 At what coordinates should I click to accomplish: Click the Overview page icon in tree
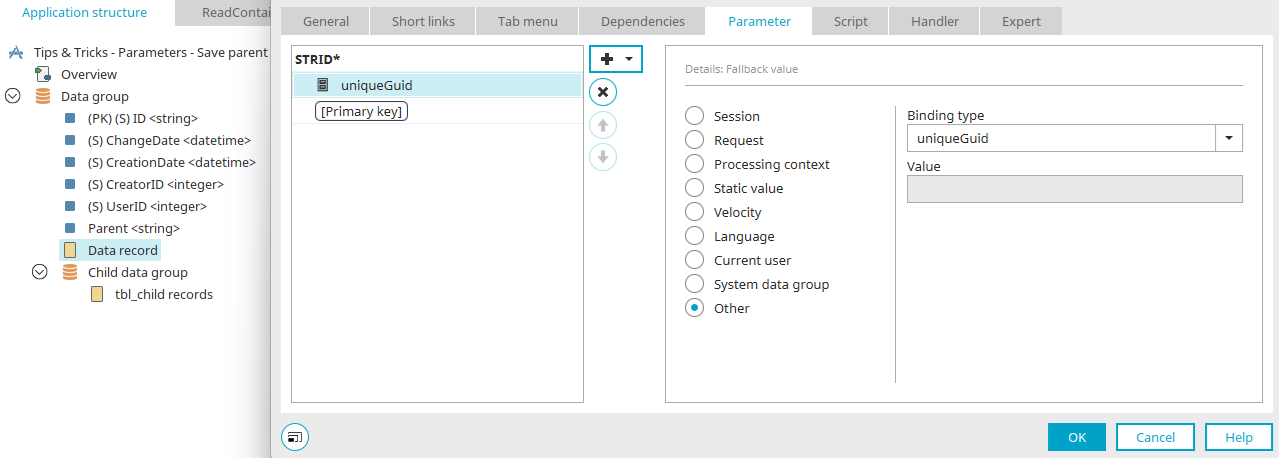pos(43,74)
